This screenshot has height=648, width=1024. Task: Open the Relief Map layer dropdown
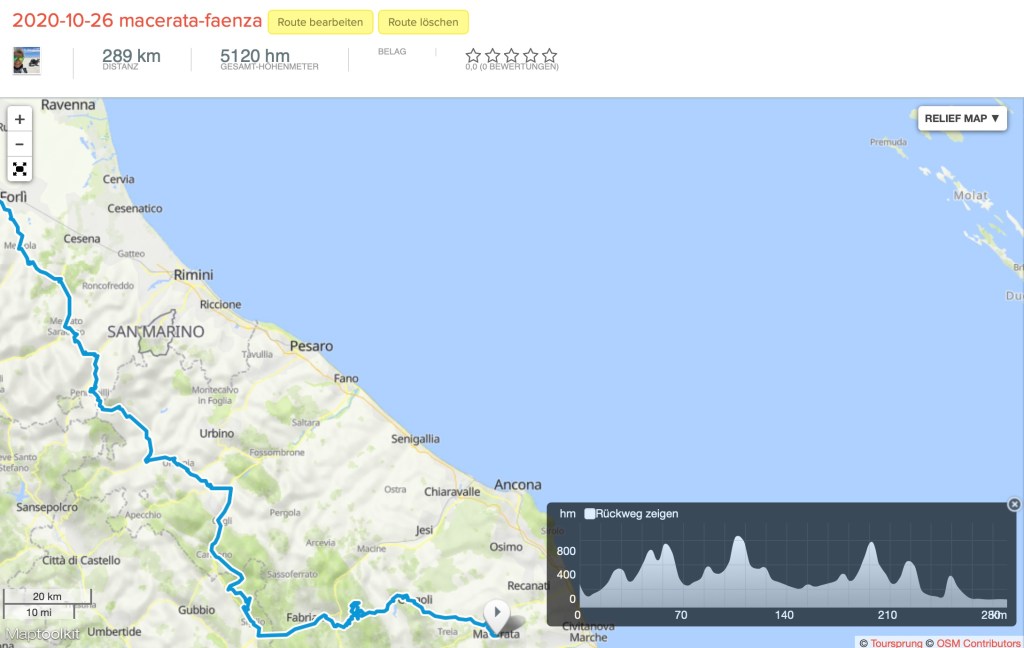tap(961, 118)
